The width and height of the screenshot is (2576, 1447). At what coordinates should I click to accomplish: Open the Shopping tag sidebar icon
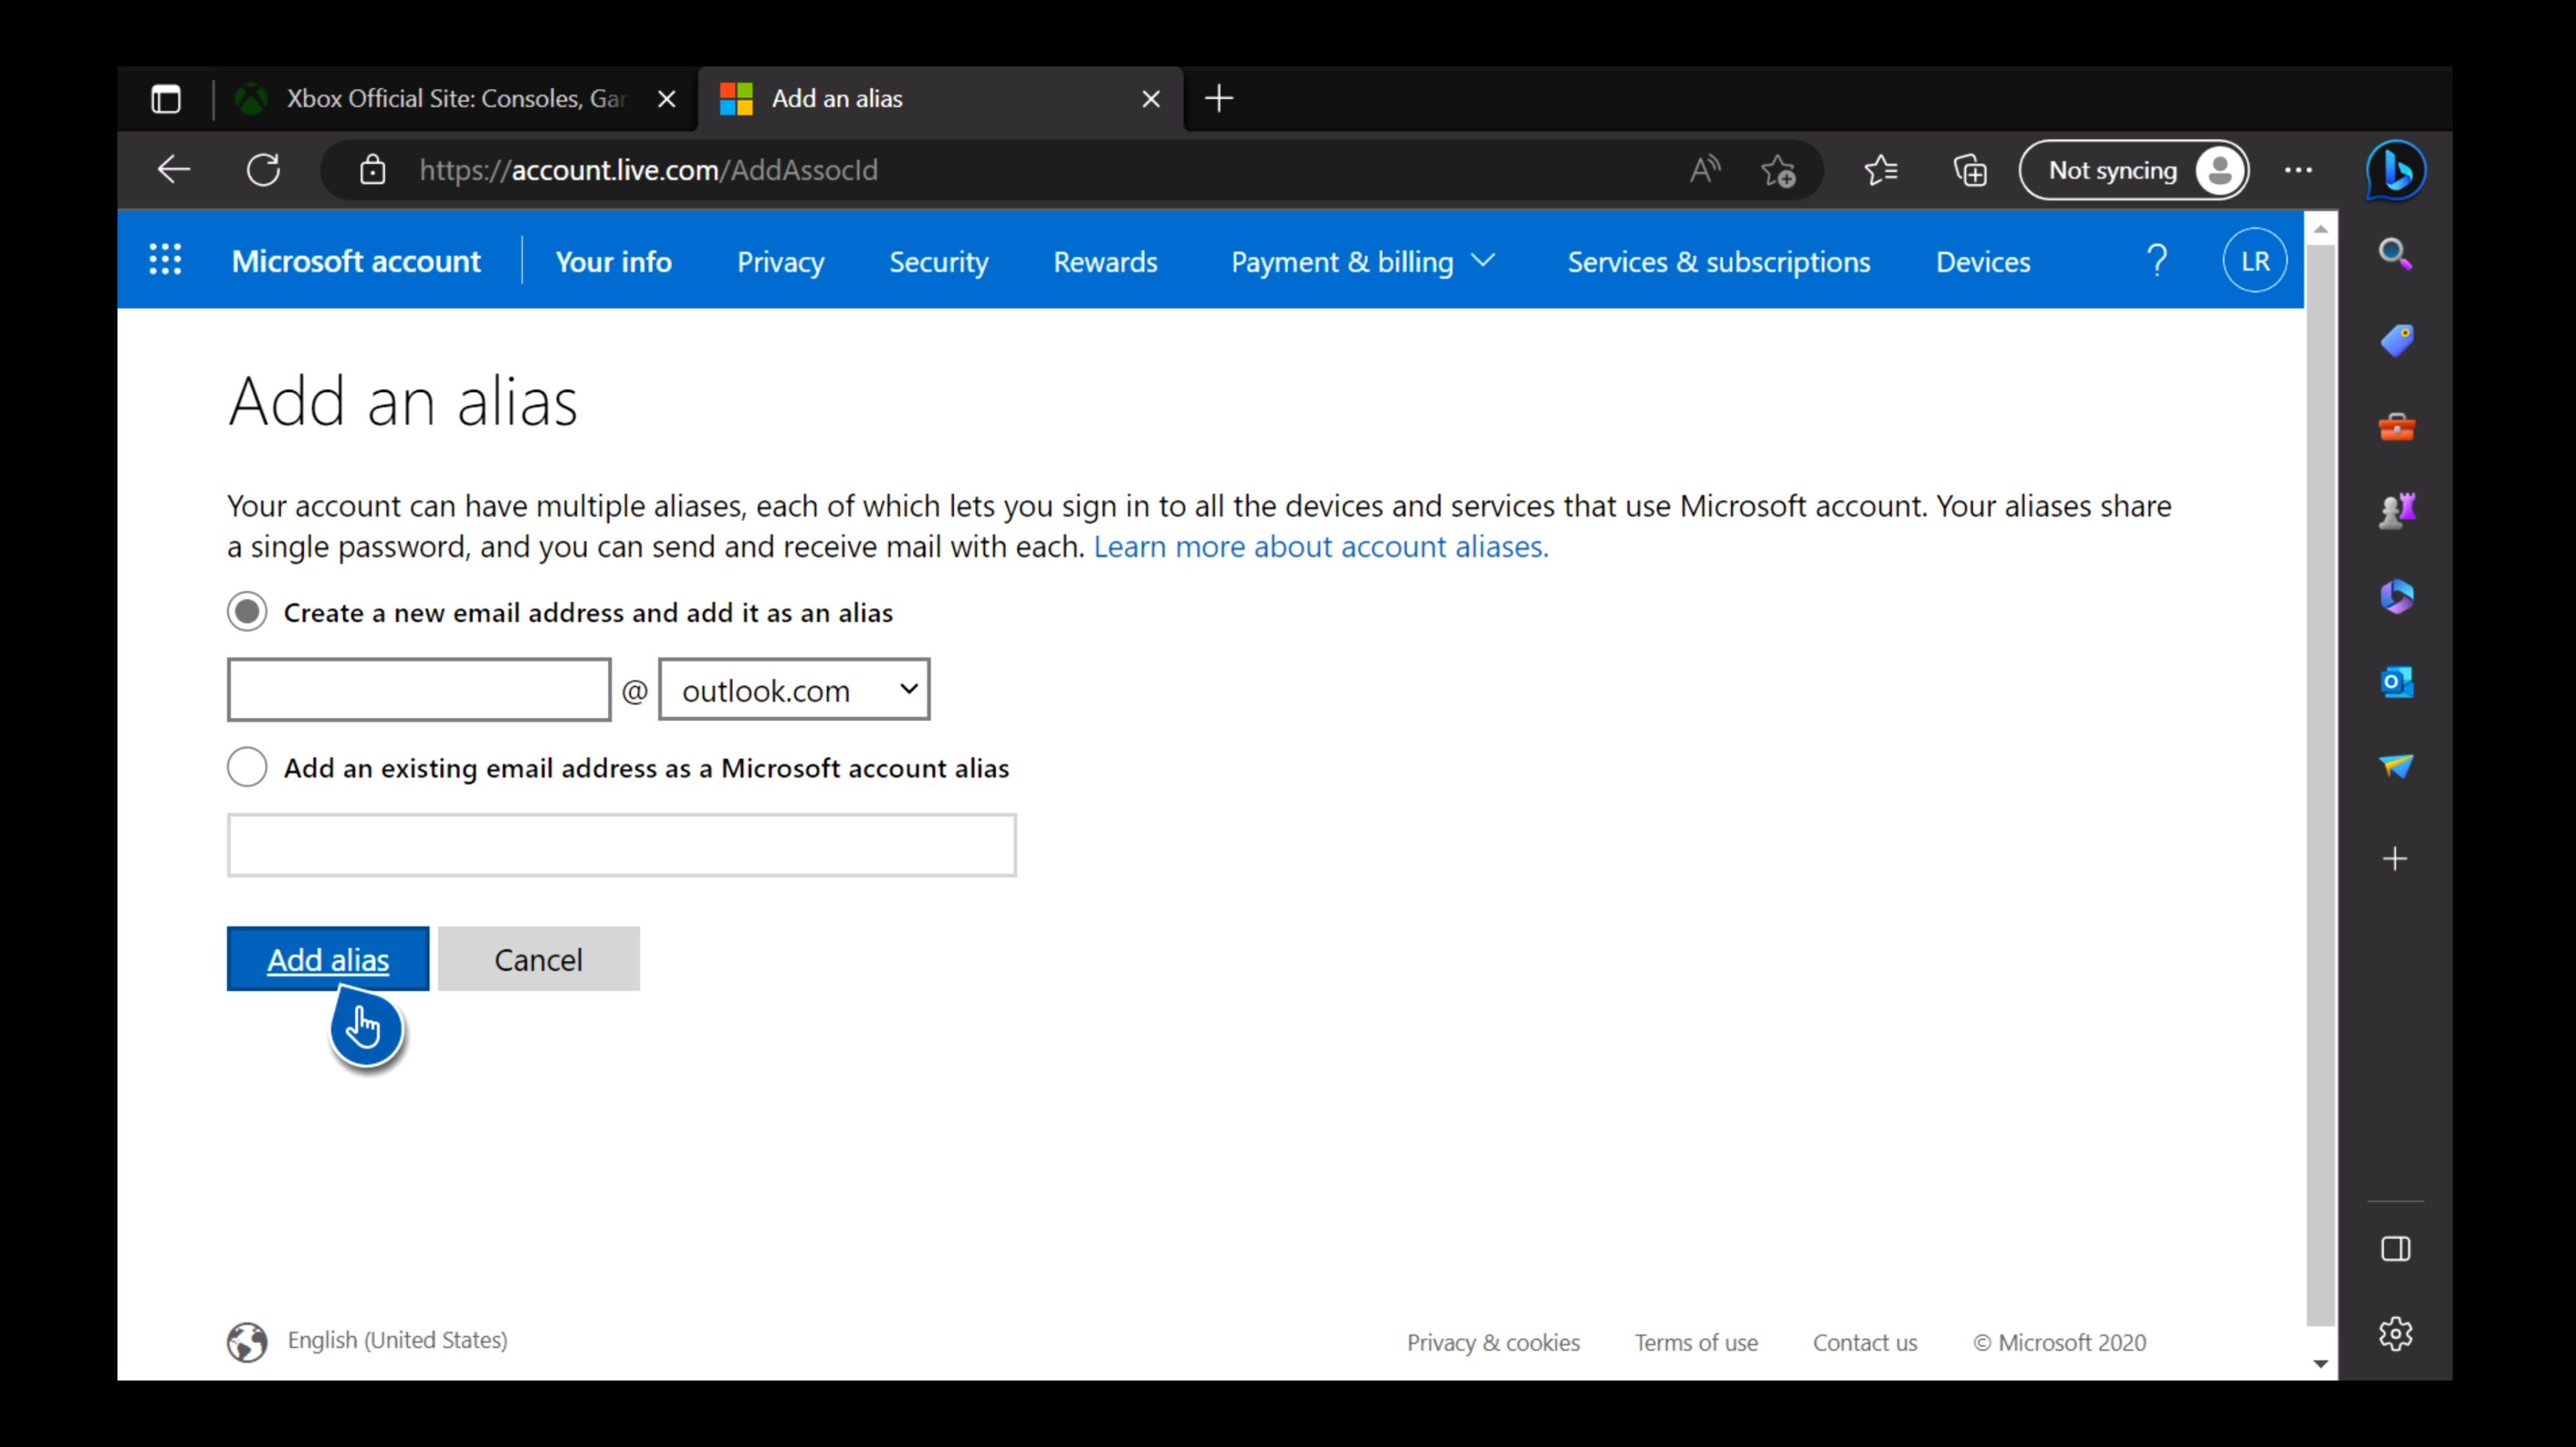coord(2396,341)
